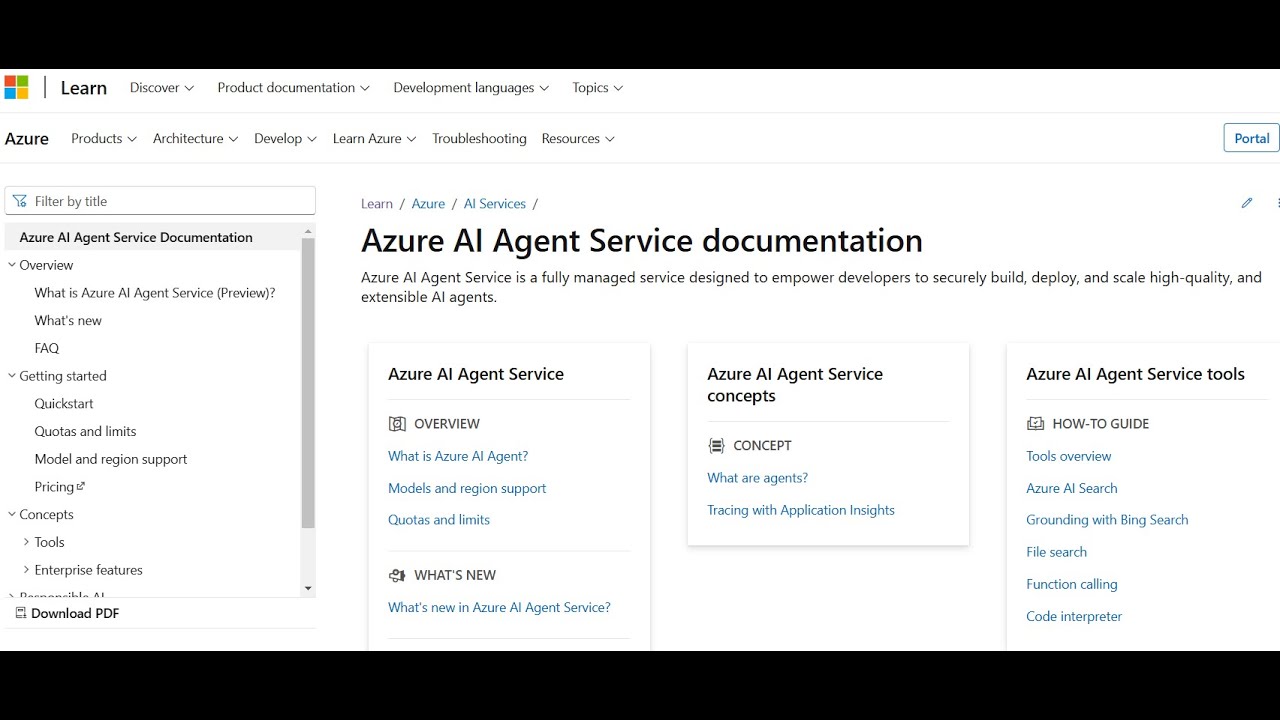Expand the Tools tree node
The width and height of the screenshot is (1280, 720).
[26, 542]
